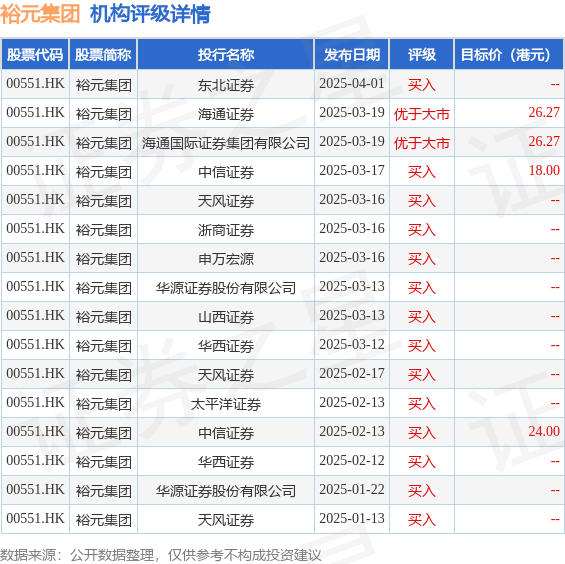565x564 pixels.
Task: Click the 太平洋证券 institution name
Action: pyautogui.click(x=226, y=404)
